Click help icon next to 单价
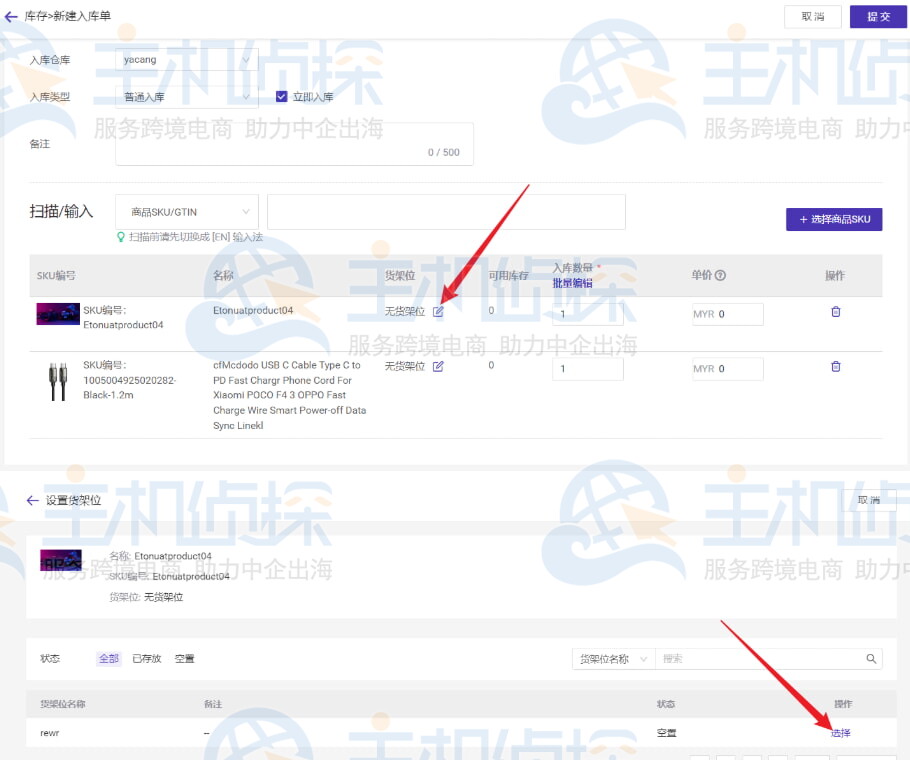The height and width of the screenshot is (760, 910). pos(720,276)
